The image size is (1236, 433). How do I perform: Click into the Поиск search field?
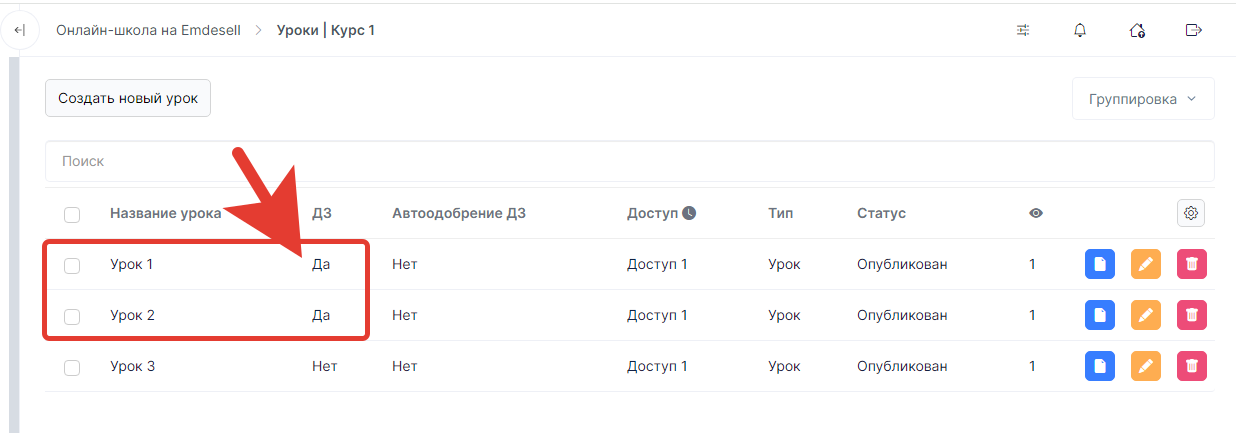click(630, 161)
